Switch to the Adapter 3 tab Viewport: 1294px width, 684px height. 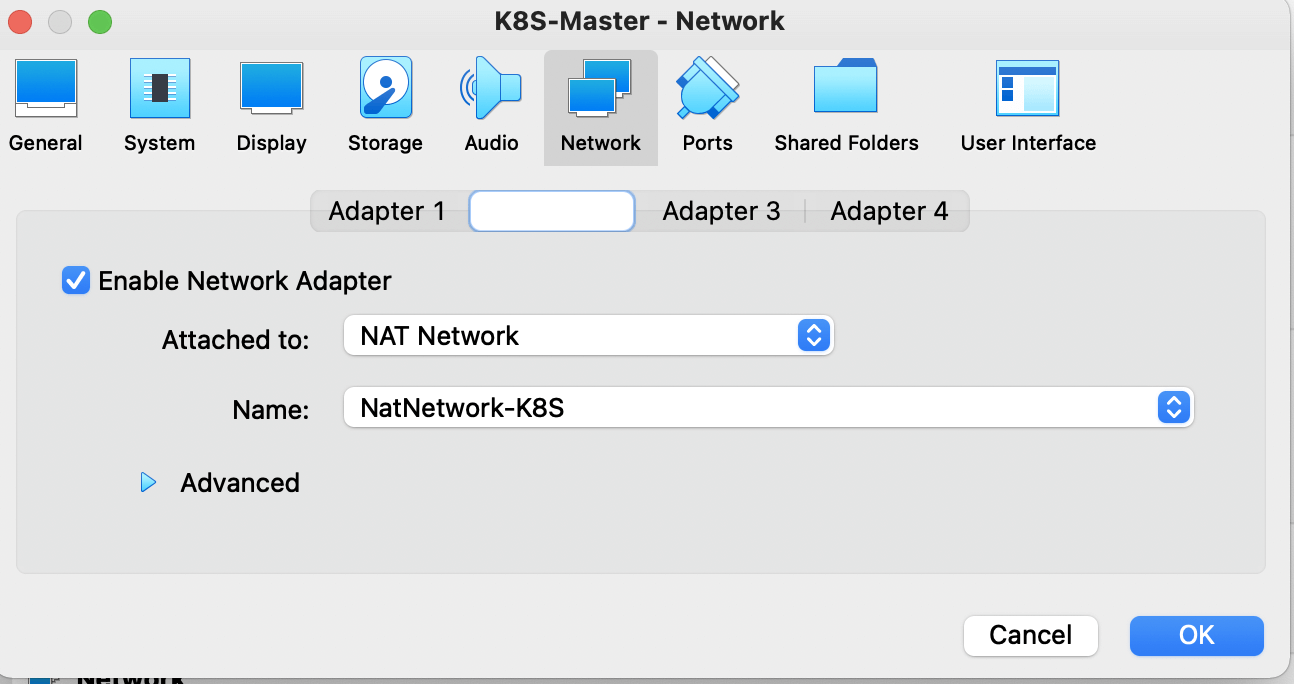click(x=721, y=212)
